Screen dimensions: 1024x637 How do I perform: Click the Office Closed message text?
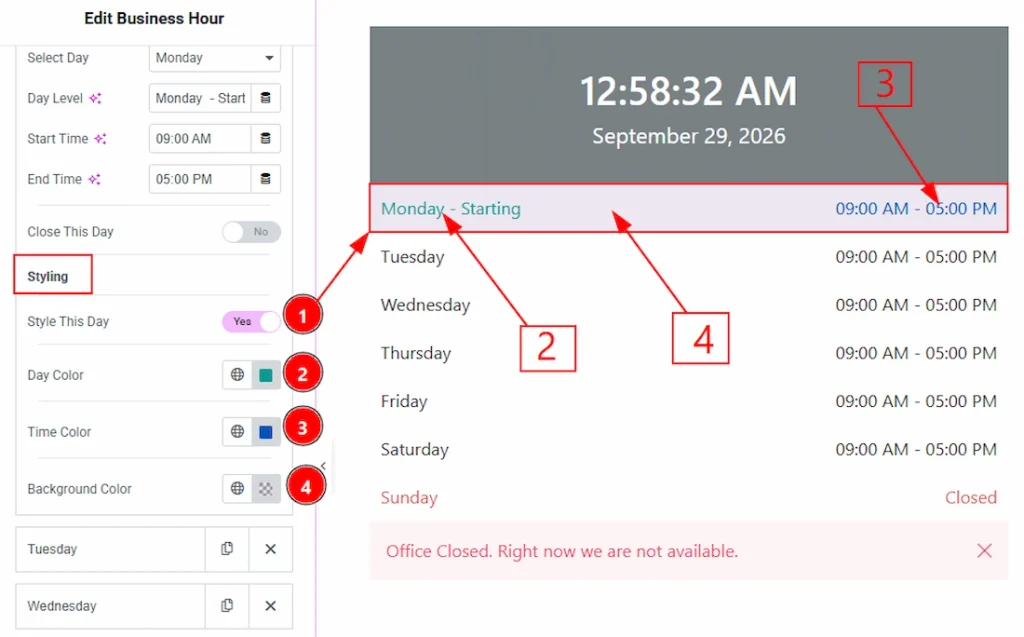(x=562, y=551)
